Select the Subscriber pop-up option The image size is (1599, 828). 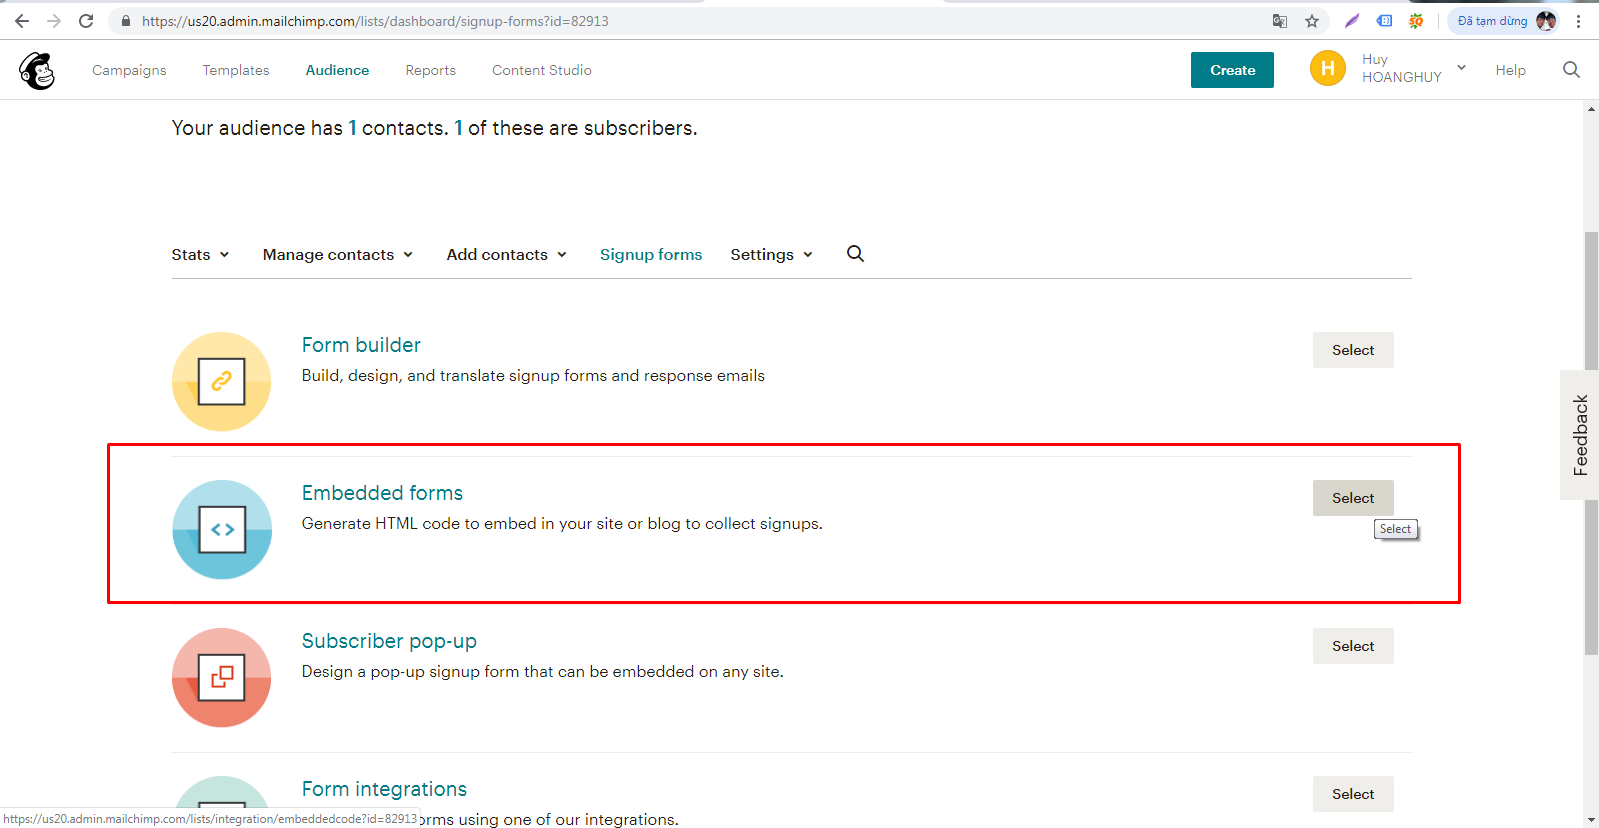tap(1353, 646)
